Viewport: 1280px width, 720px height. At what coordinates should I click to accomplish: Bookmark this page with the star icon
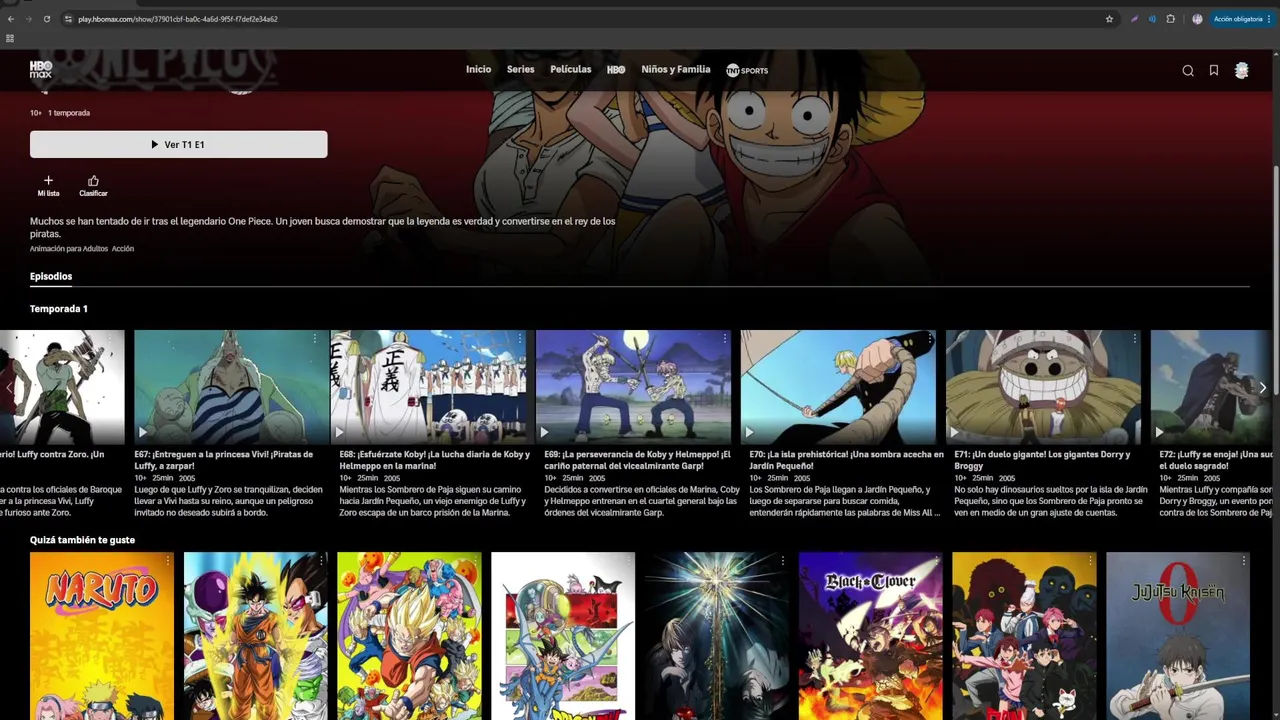click(x=1109, y=19)
